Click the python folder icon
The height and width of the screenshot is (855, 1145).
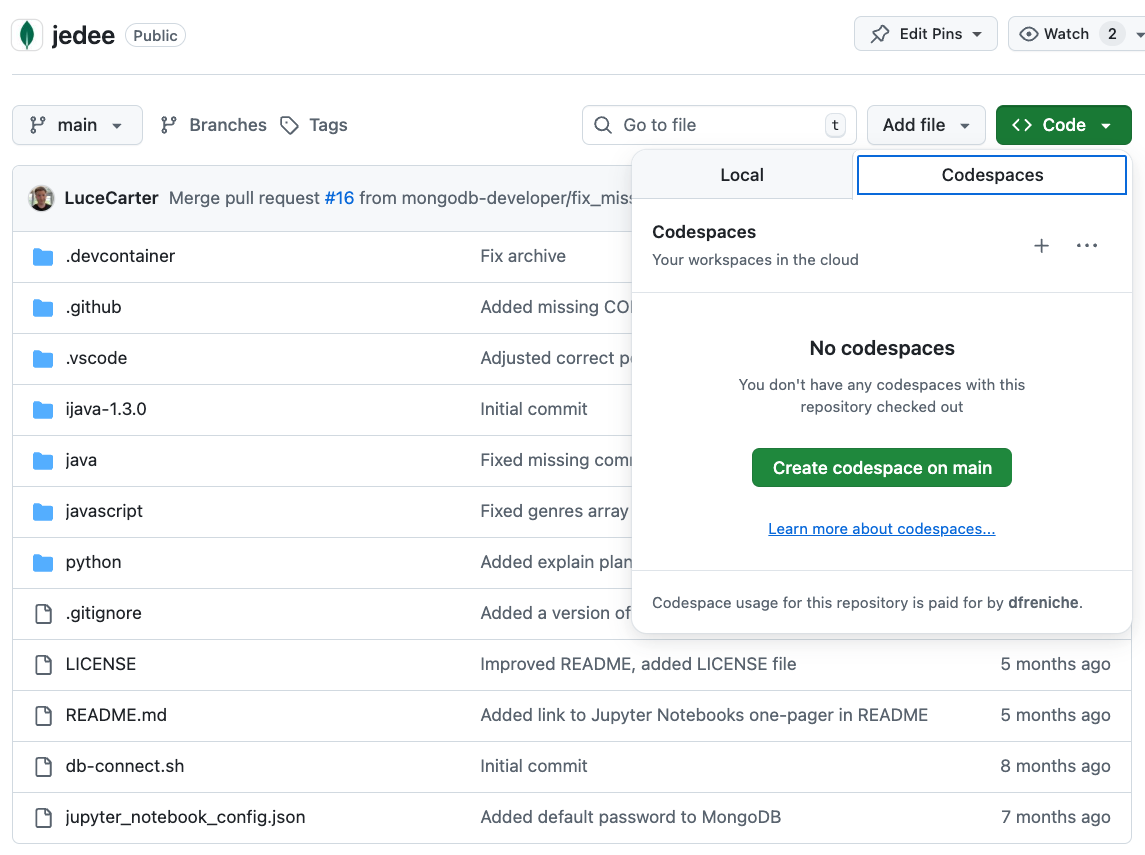pyautogui.click(x=43, y=563)
